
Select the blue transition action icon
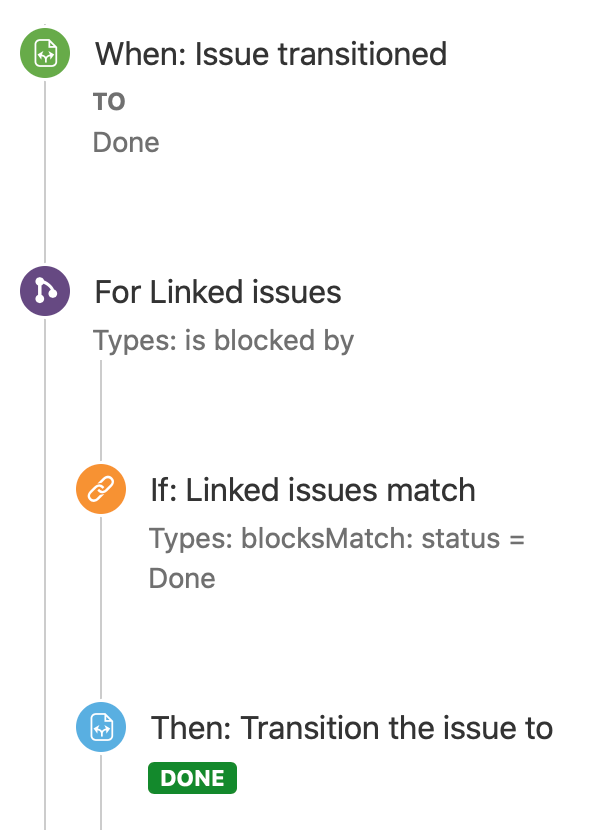click(101, 728)
